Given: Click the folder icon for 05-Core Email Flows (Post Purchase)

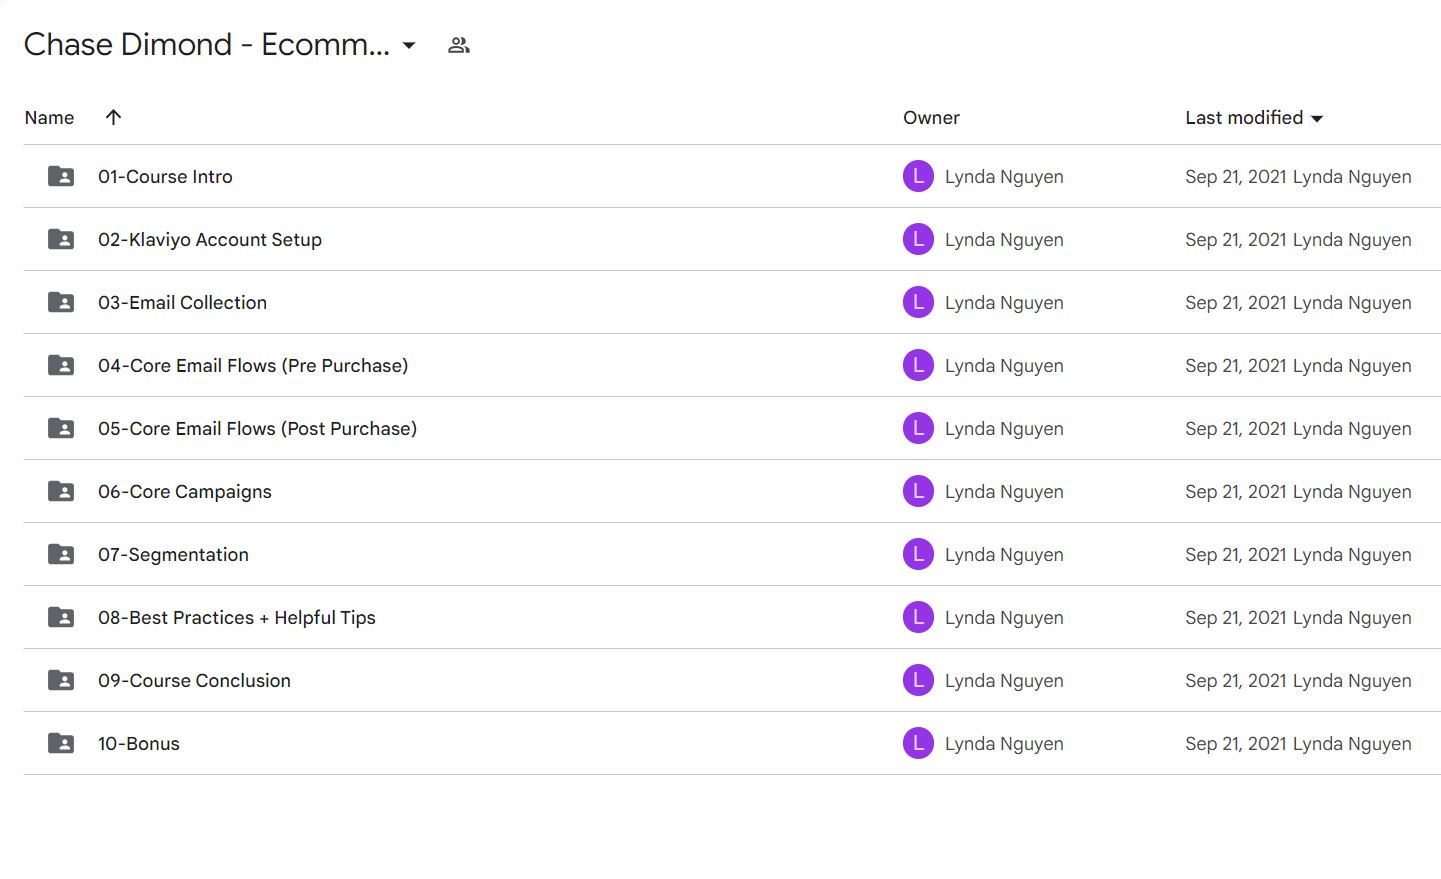Looking at the screenshot, I should (61, 428).
